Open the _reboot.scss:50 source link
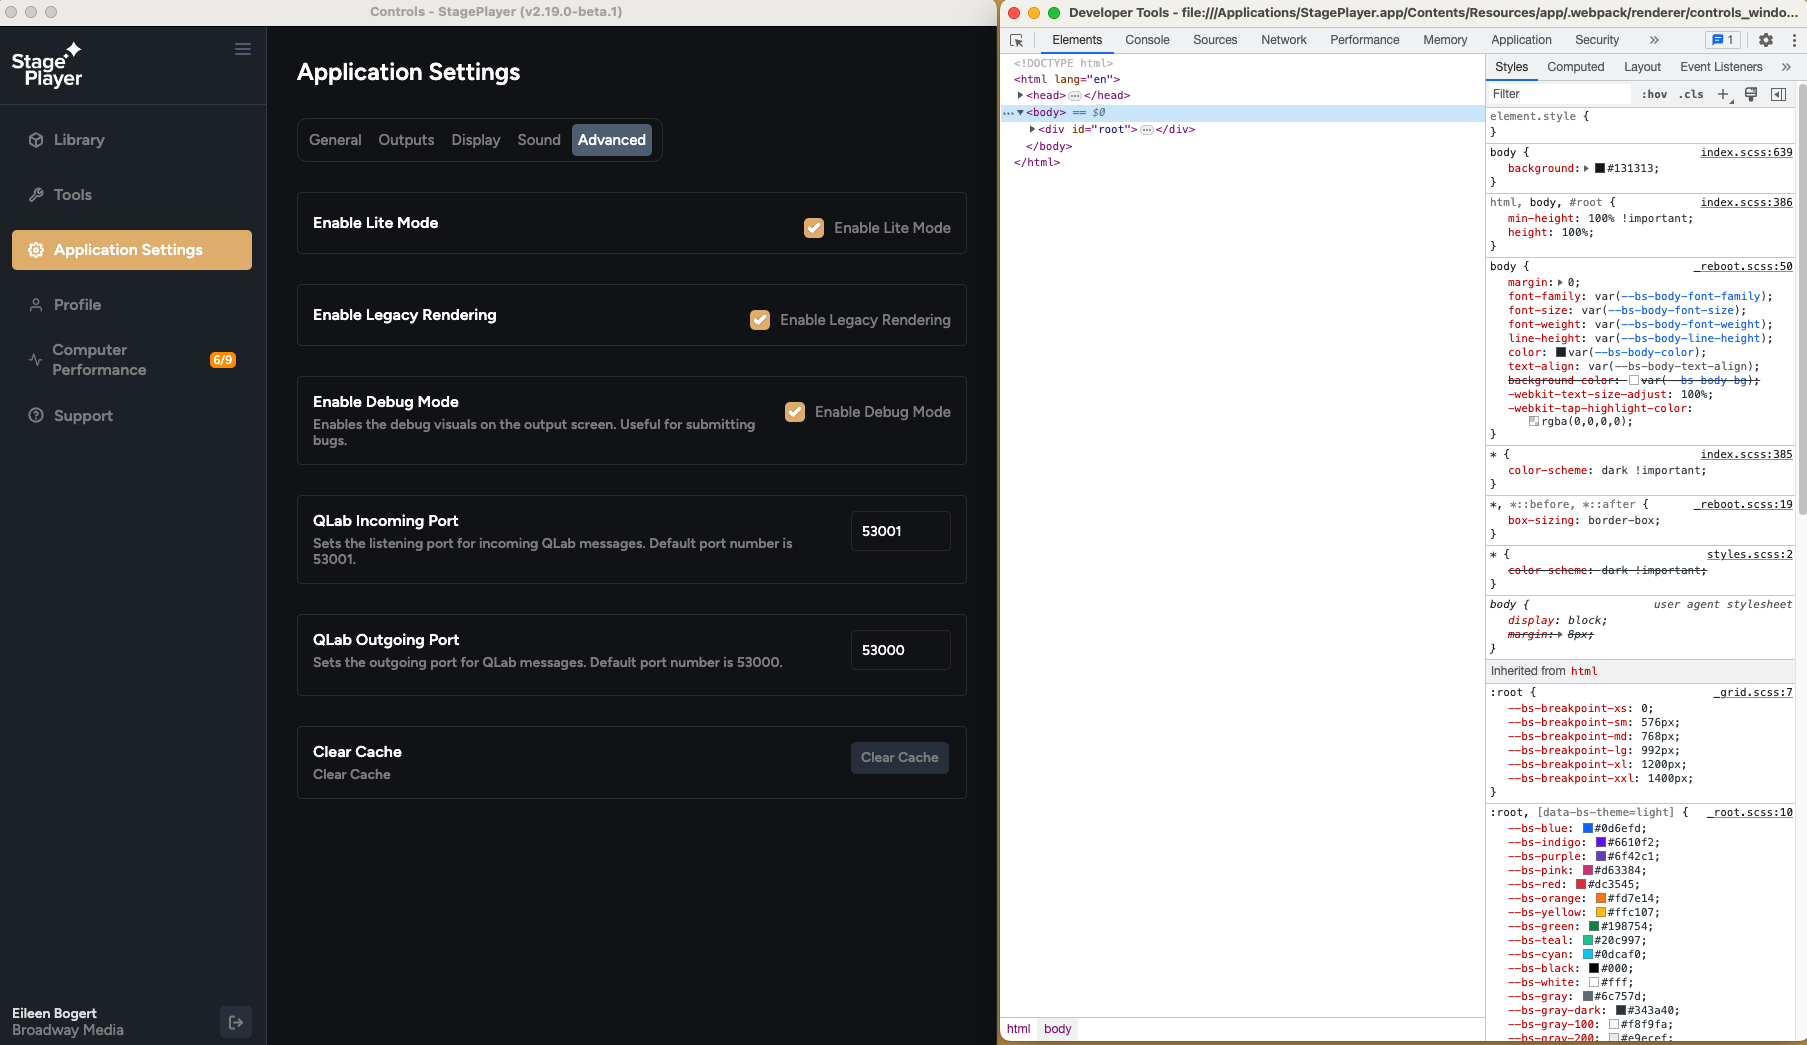The image size is (1807, 1045). pyautogui.click(x=1743, y=267)
